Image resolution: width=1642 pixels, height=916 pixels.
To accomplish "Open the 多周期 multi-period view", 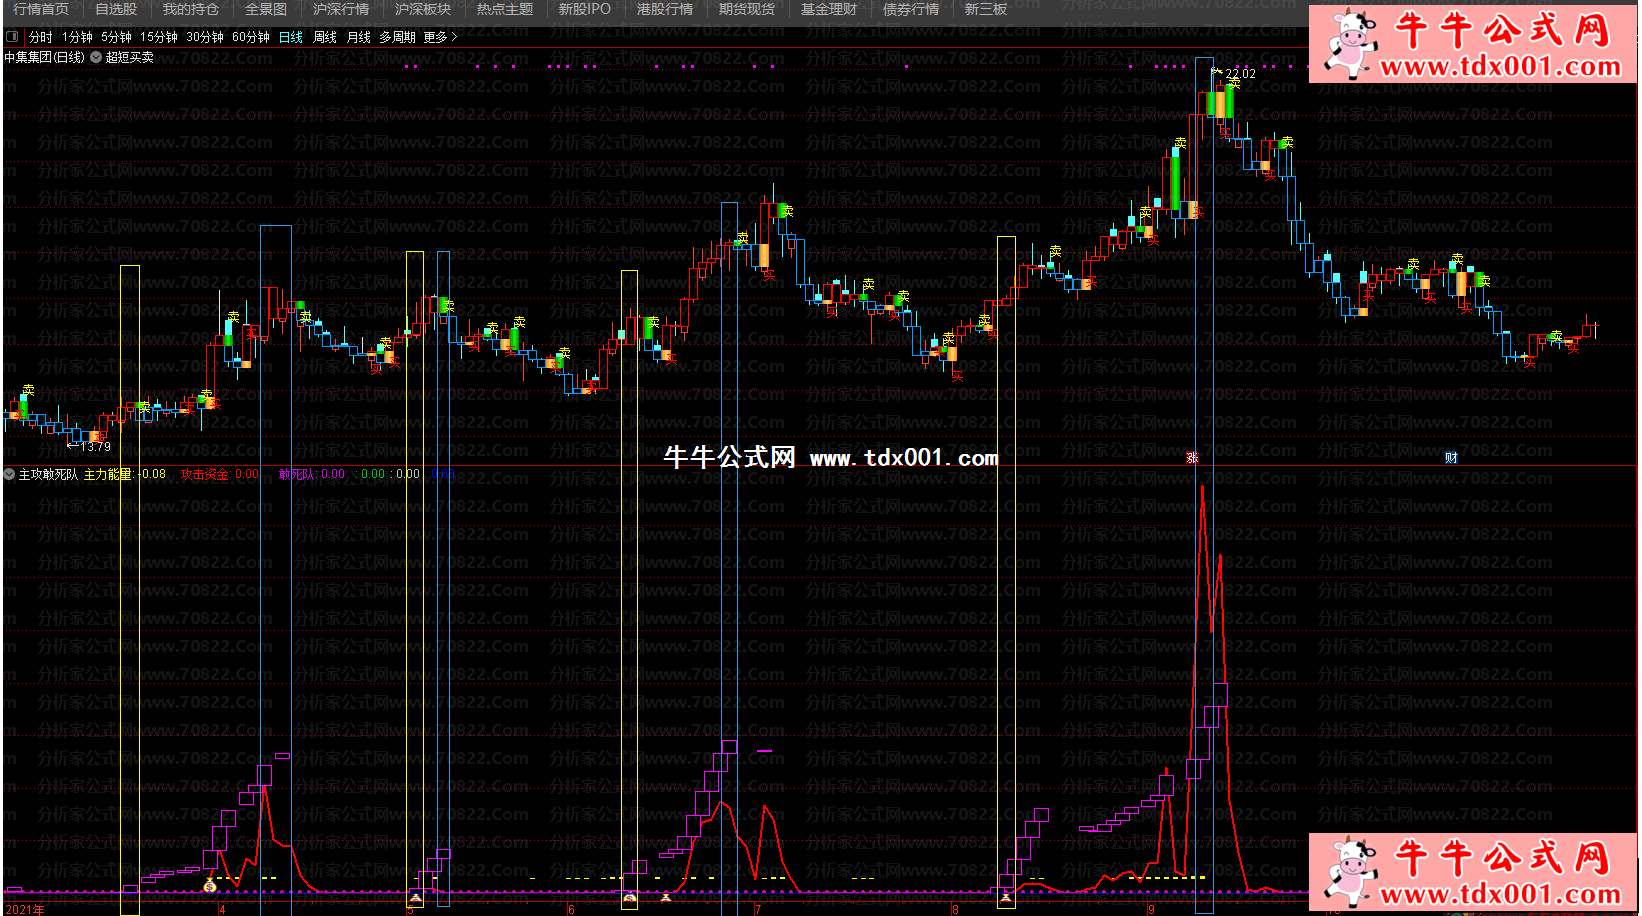I will pyautogui.click(x=397, y=37).
